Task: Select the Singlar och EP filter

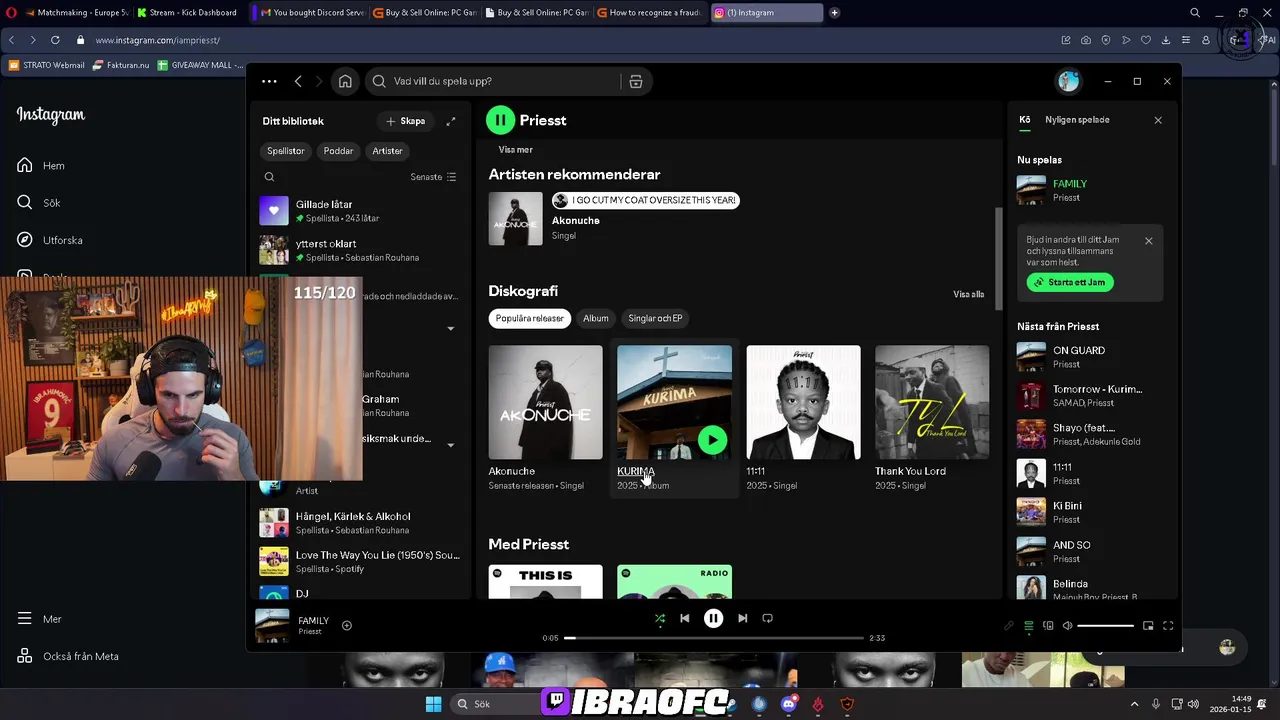Action: click(655, 318)
